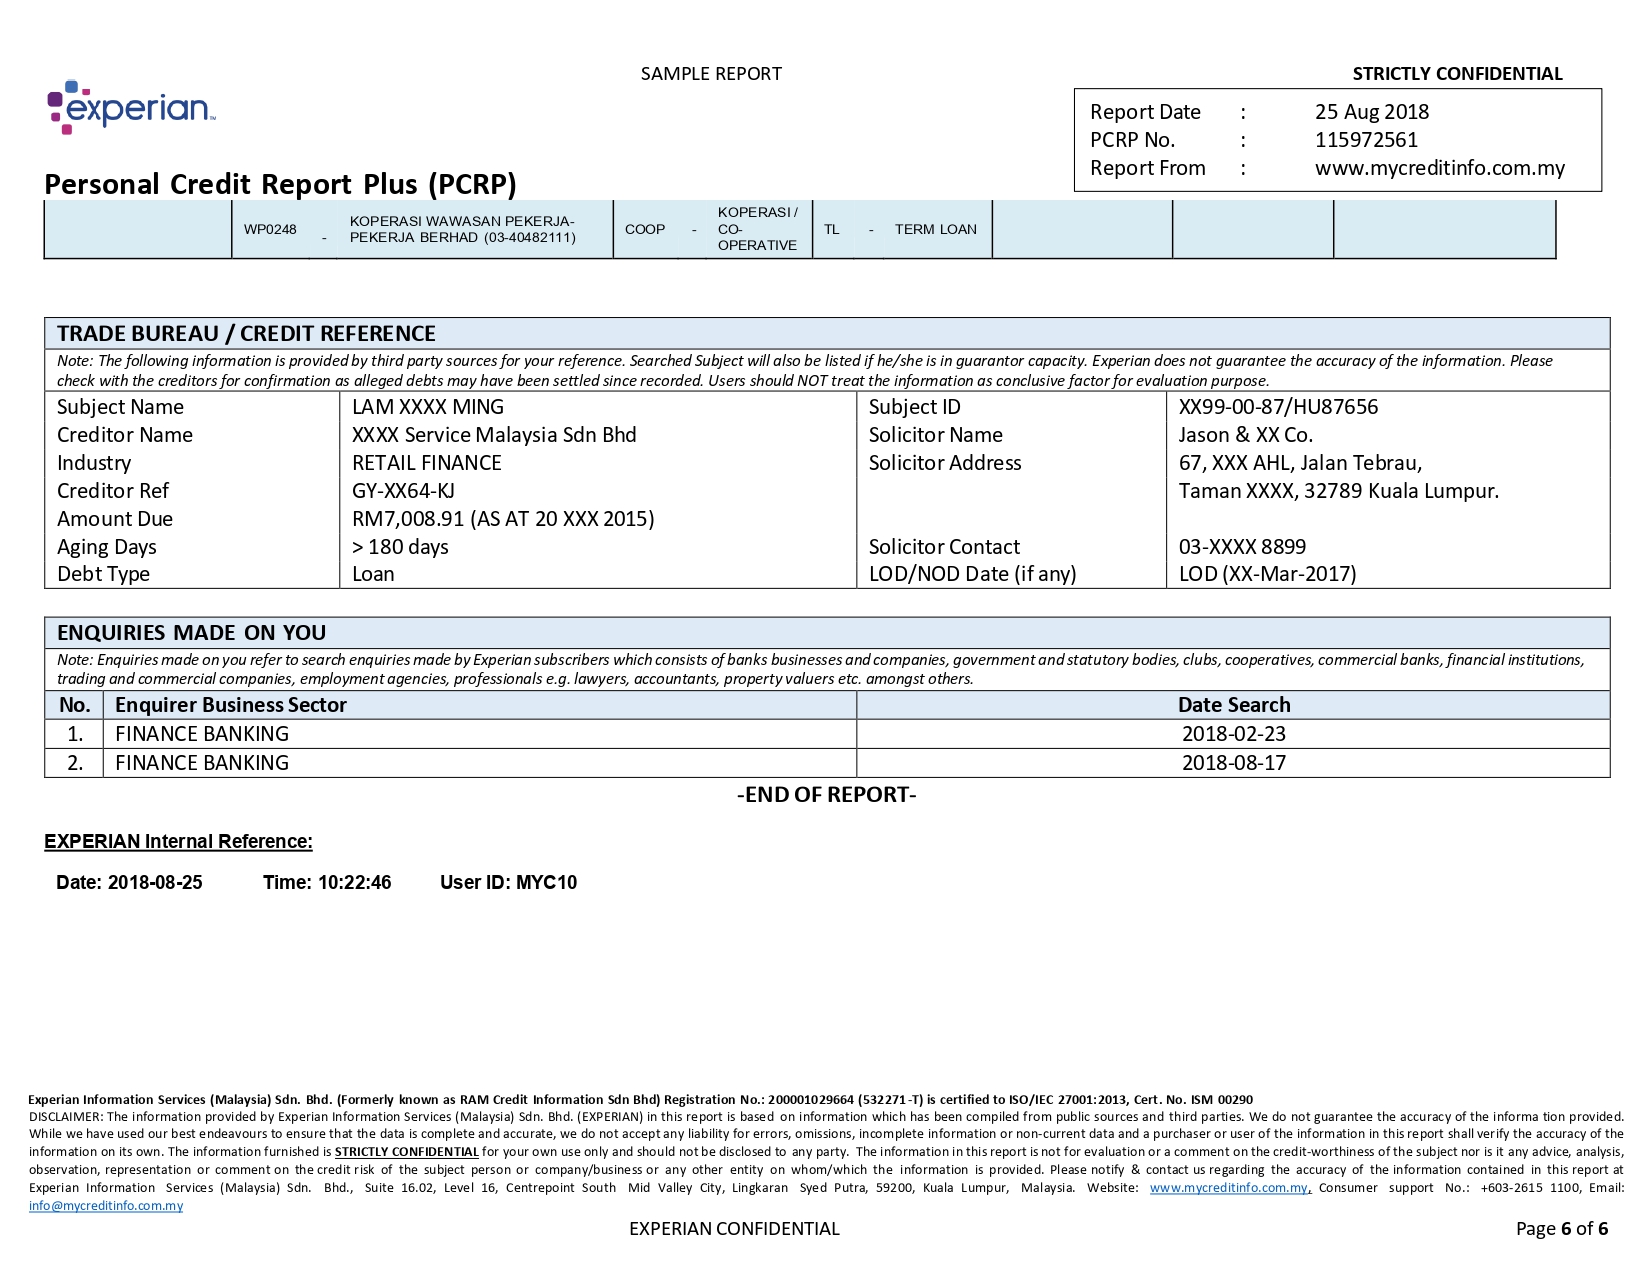The width and height of the screenshot is (1650, 1275).
Task: Select FINANCE BANKING in row 2
Action: (202, 763)
